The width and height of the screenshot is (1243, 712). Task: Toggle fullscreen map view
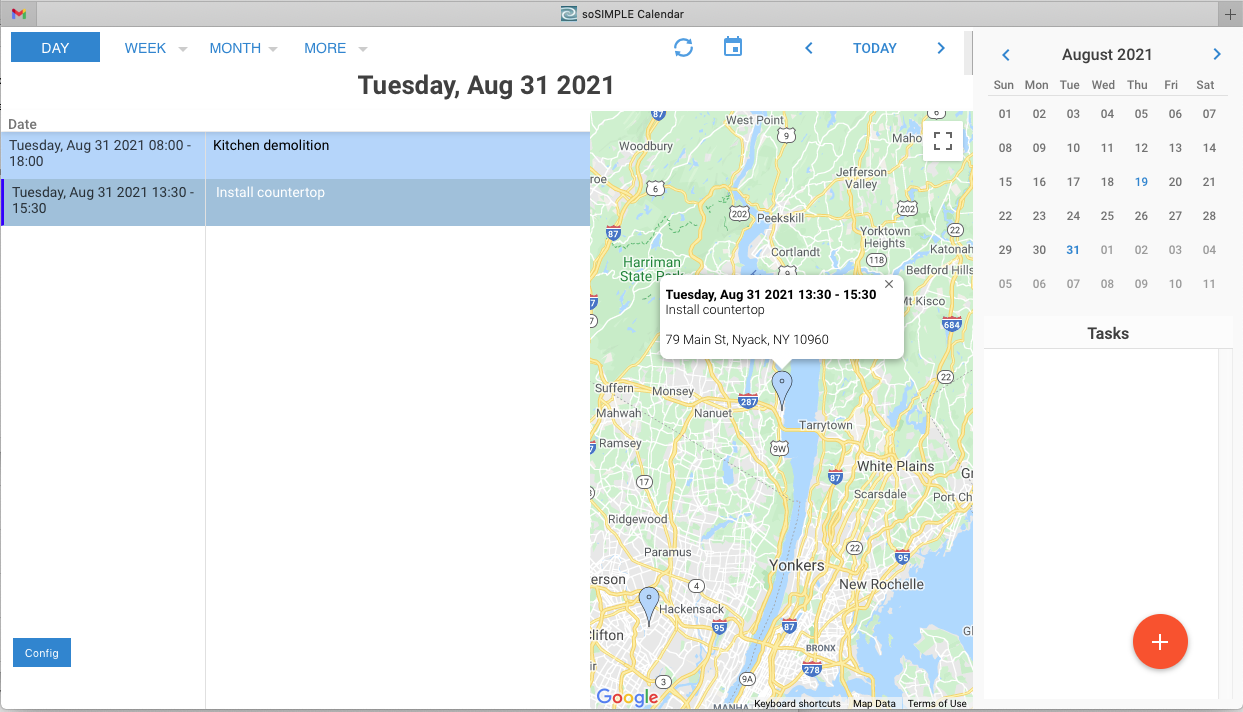[942, 141]
